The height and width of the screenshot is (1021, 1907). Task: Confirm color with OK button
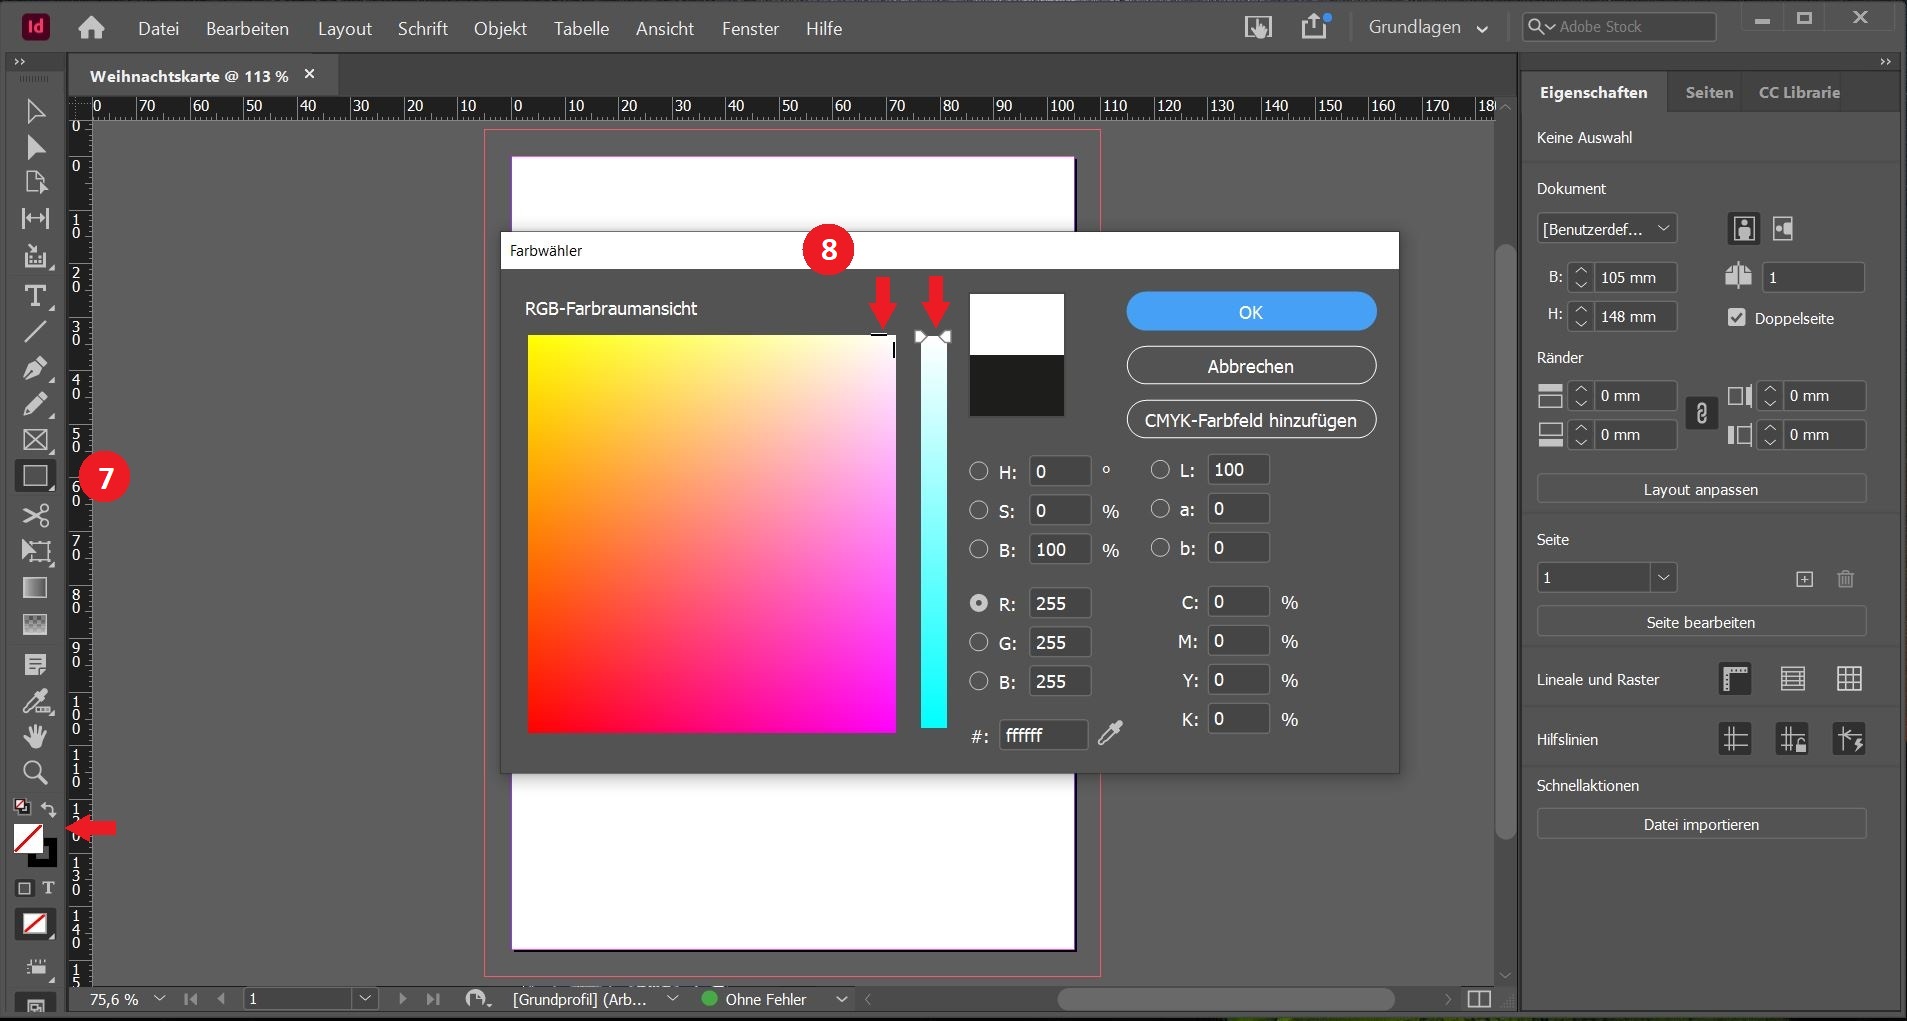pos(1250,312)
